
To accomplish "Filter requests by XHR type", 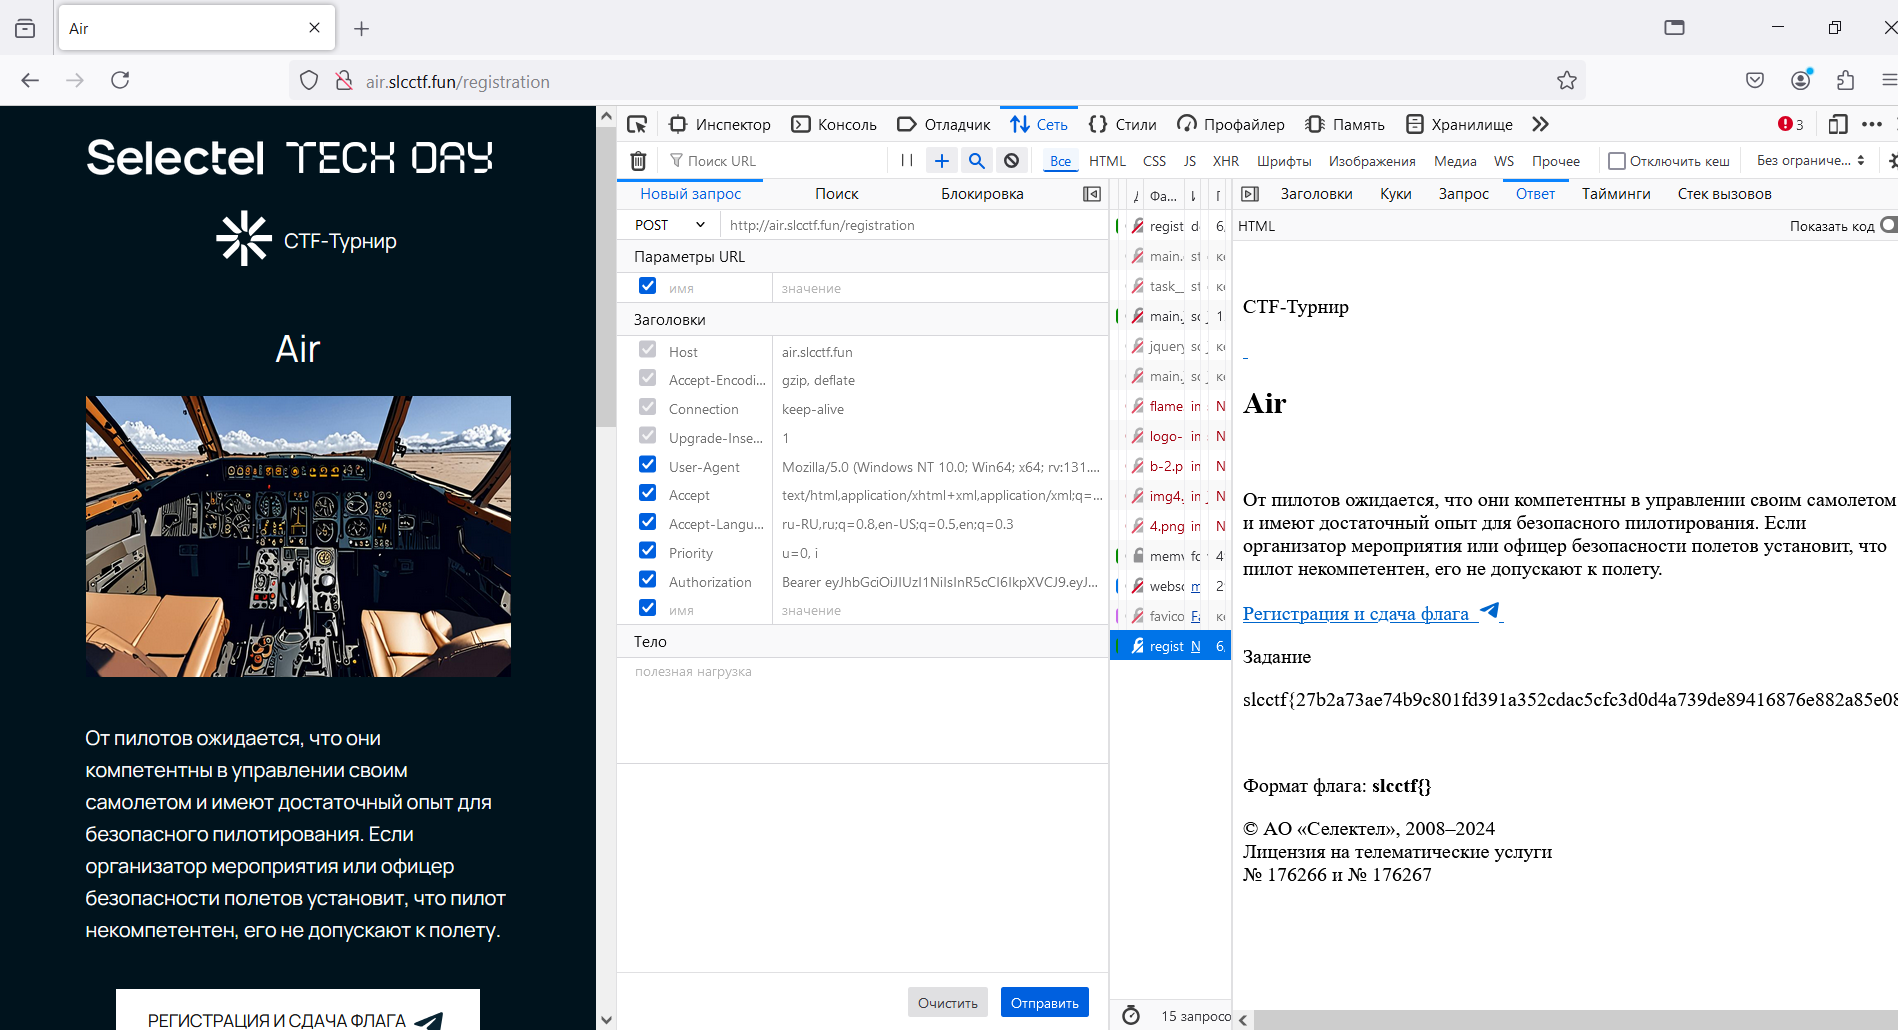I will click(x=1225, y=161).
